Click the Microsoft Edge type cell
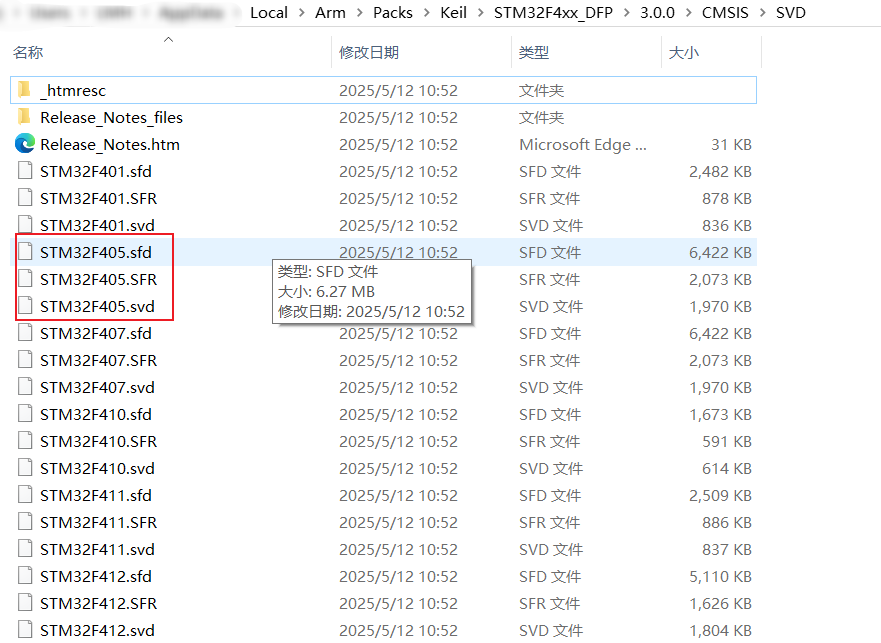Image resolution: width=881 pixels, height=643 pixels. (583, 144)
